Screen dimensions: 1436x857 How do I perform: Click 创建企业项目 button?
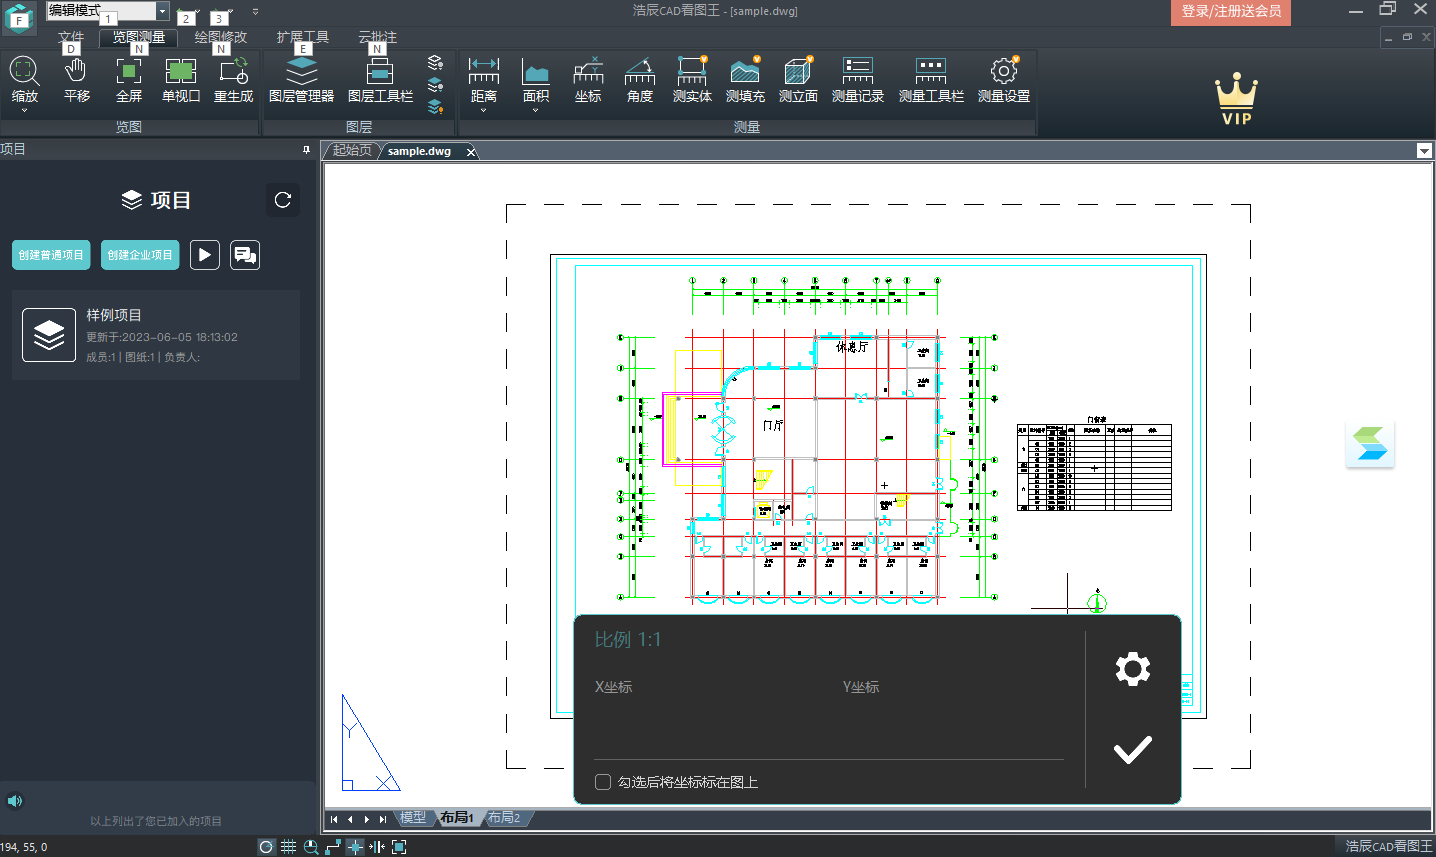coord(140,255)
